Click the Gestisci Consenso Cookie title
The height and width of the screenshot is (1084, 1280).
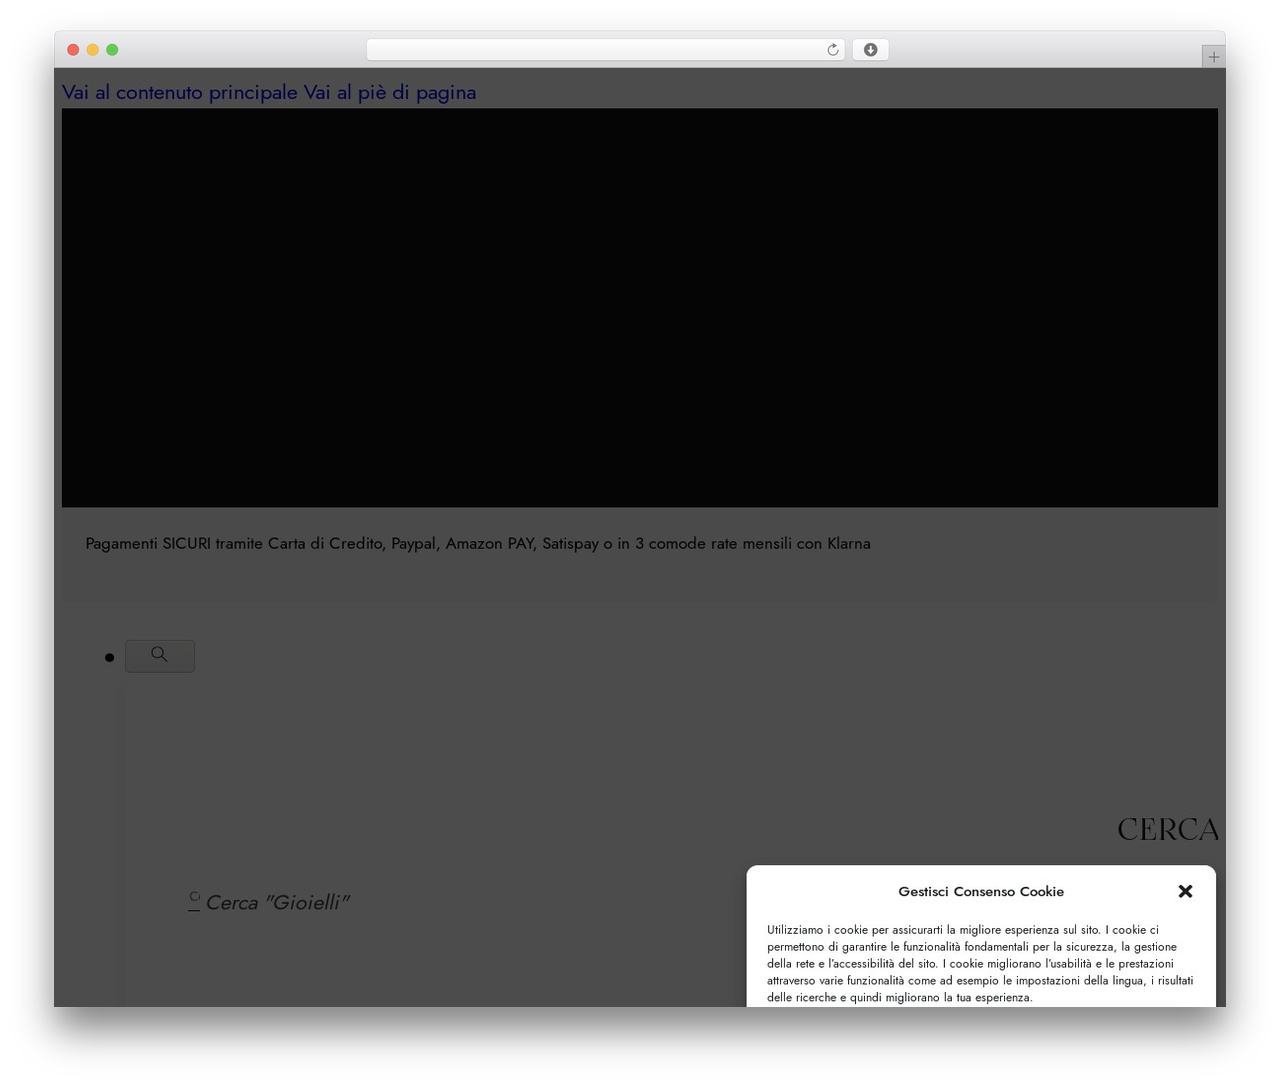[981, 891]
